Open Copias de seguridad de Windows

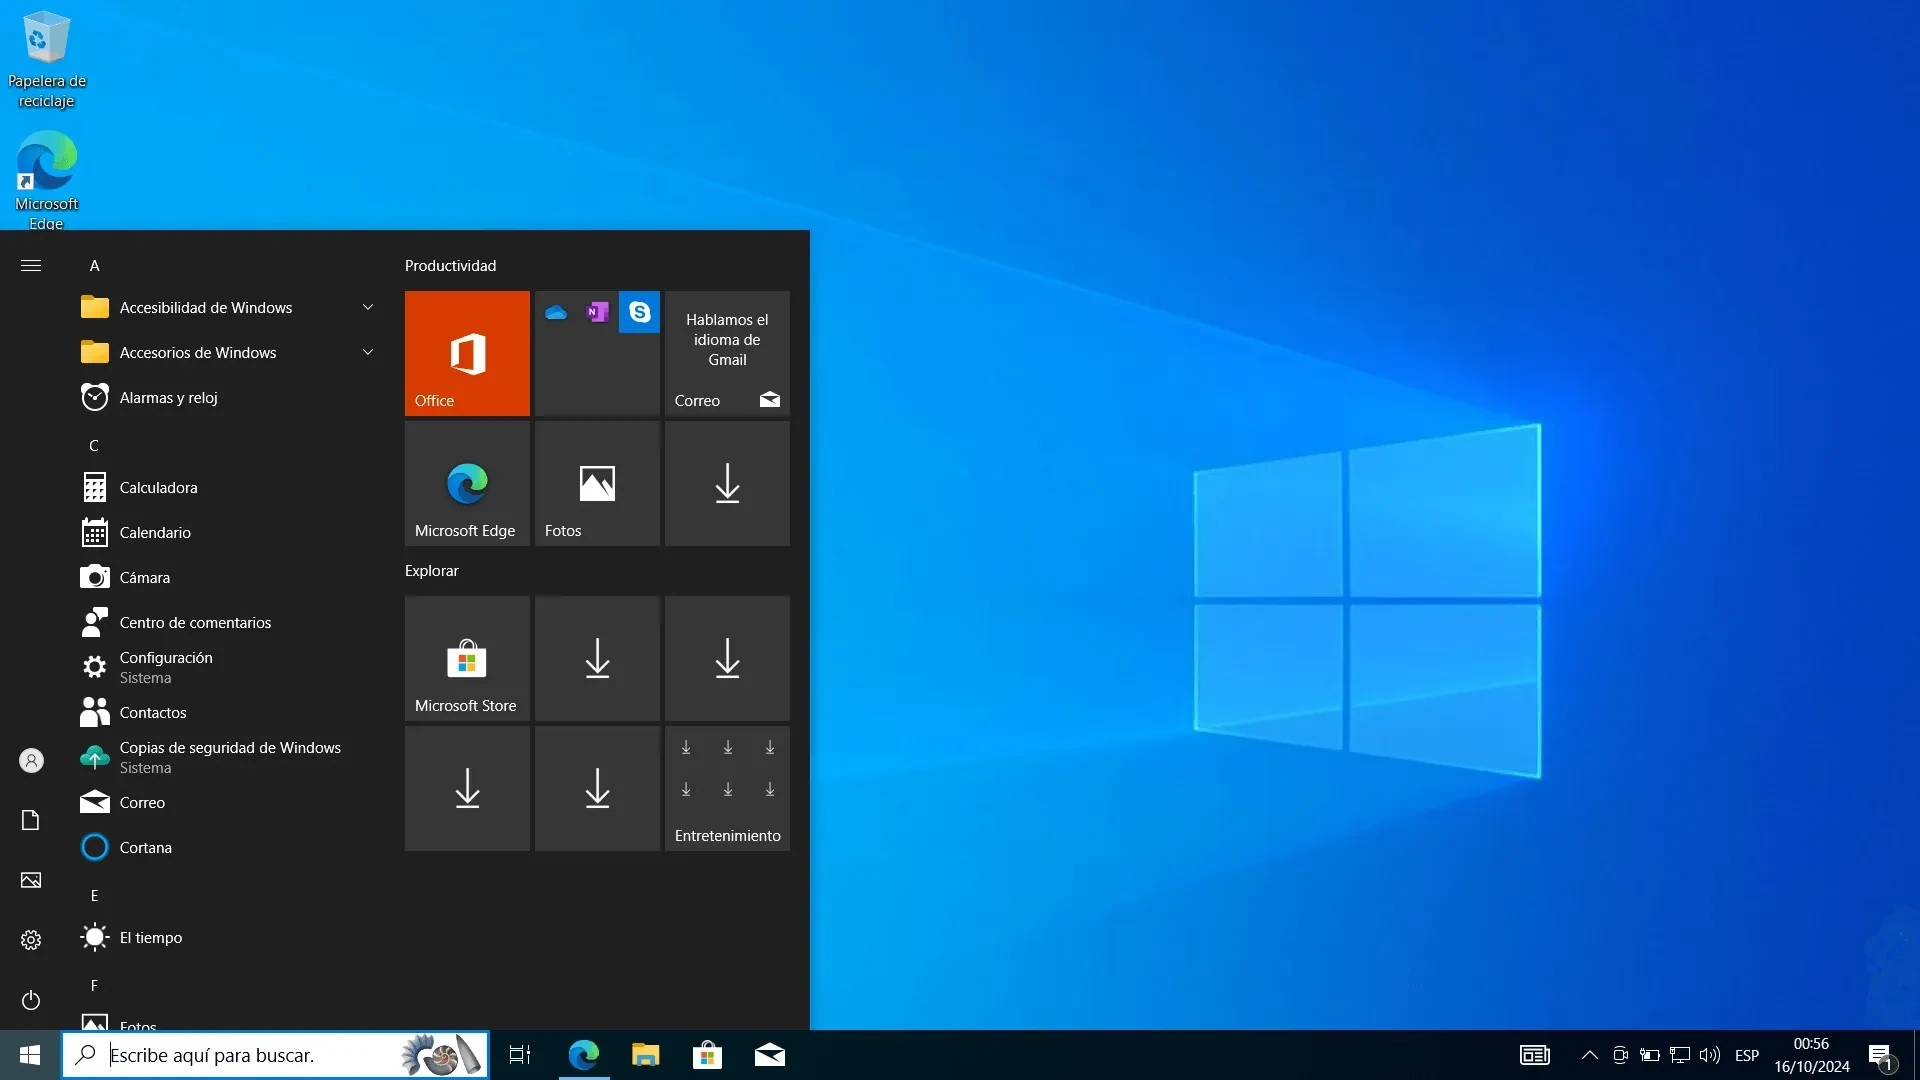230,757
